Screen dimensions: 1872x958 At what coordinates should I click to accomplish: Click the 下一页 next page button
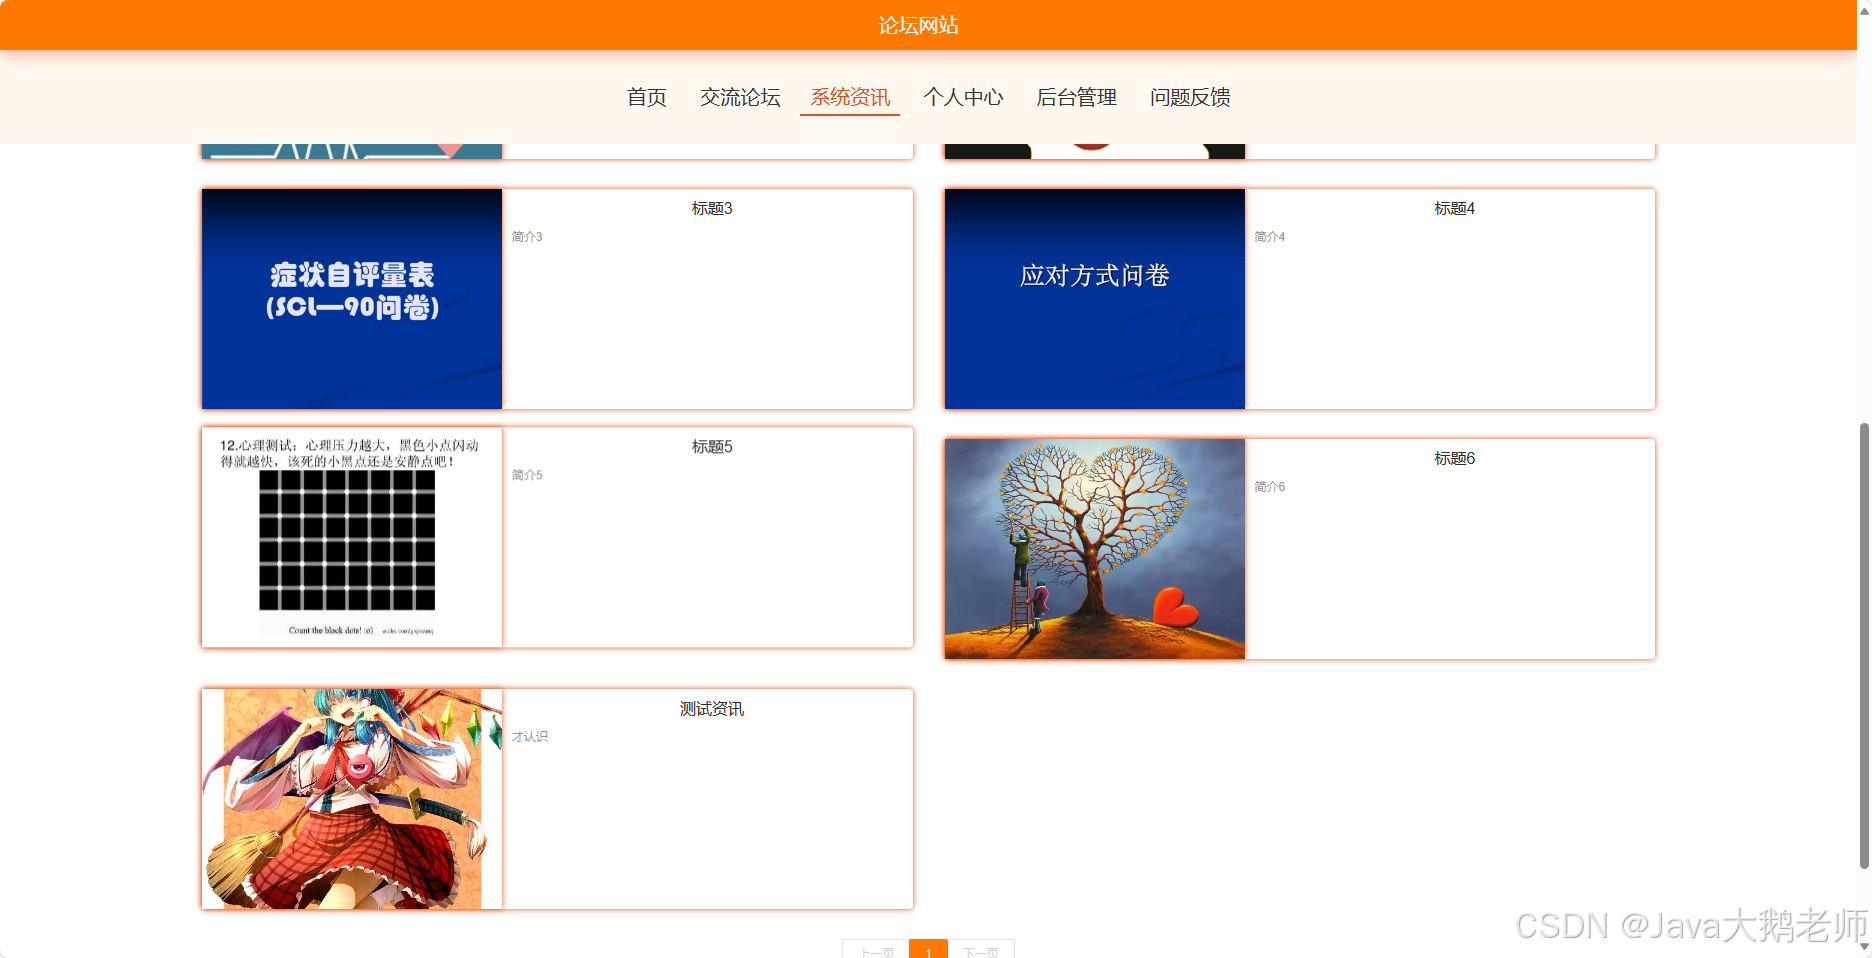point(981,950)
